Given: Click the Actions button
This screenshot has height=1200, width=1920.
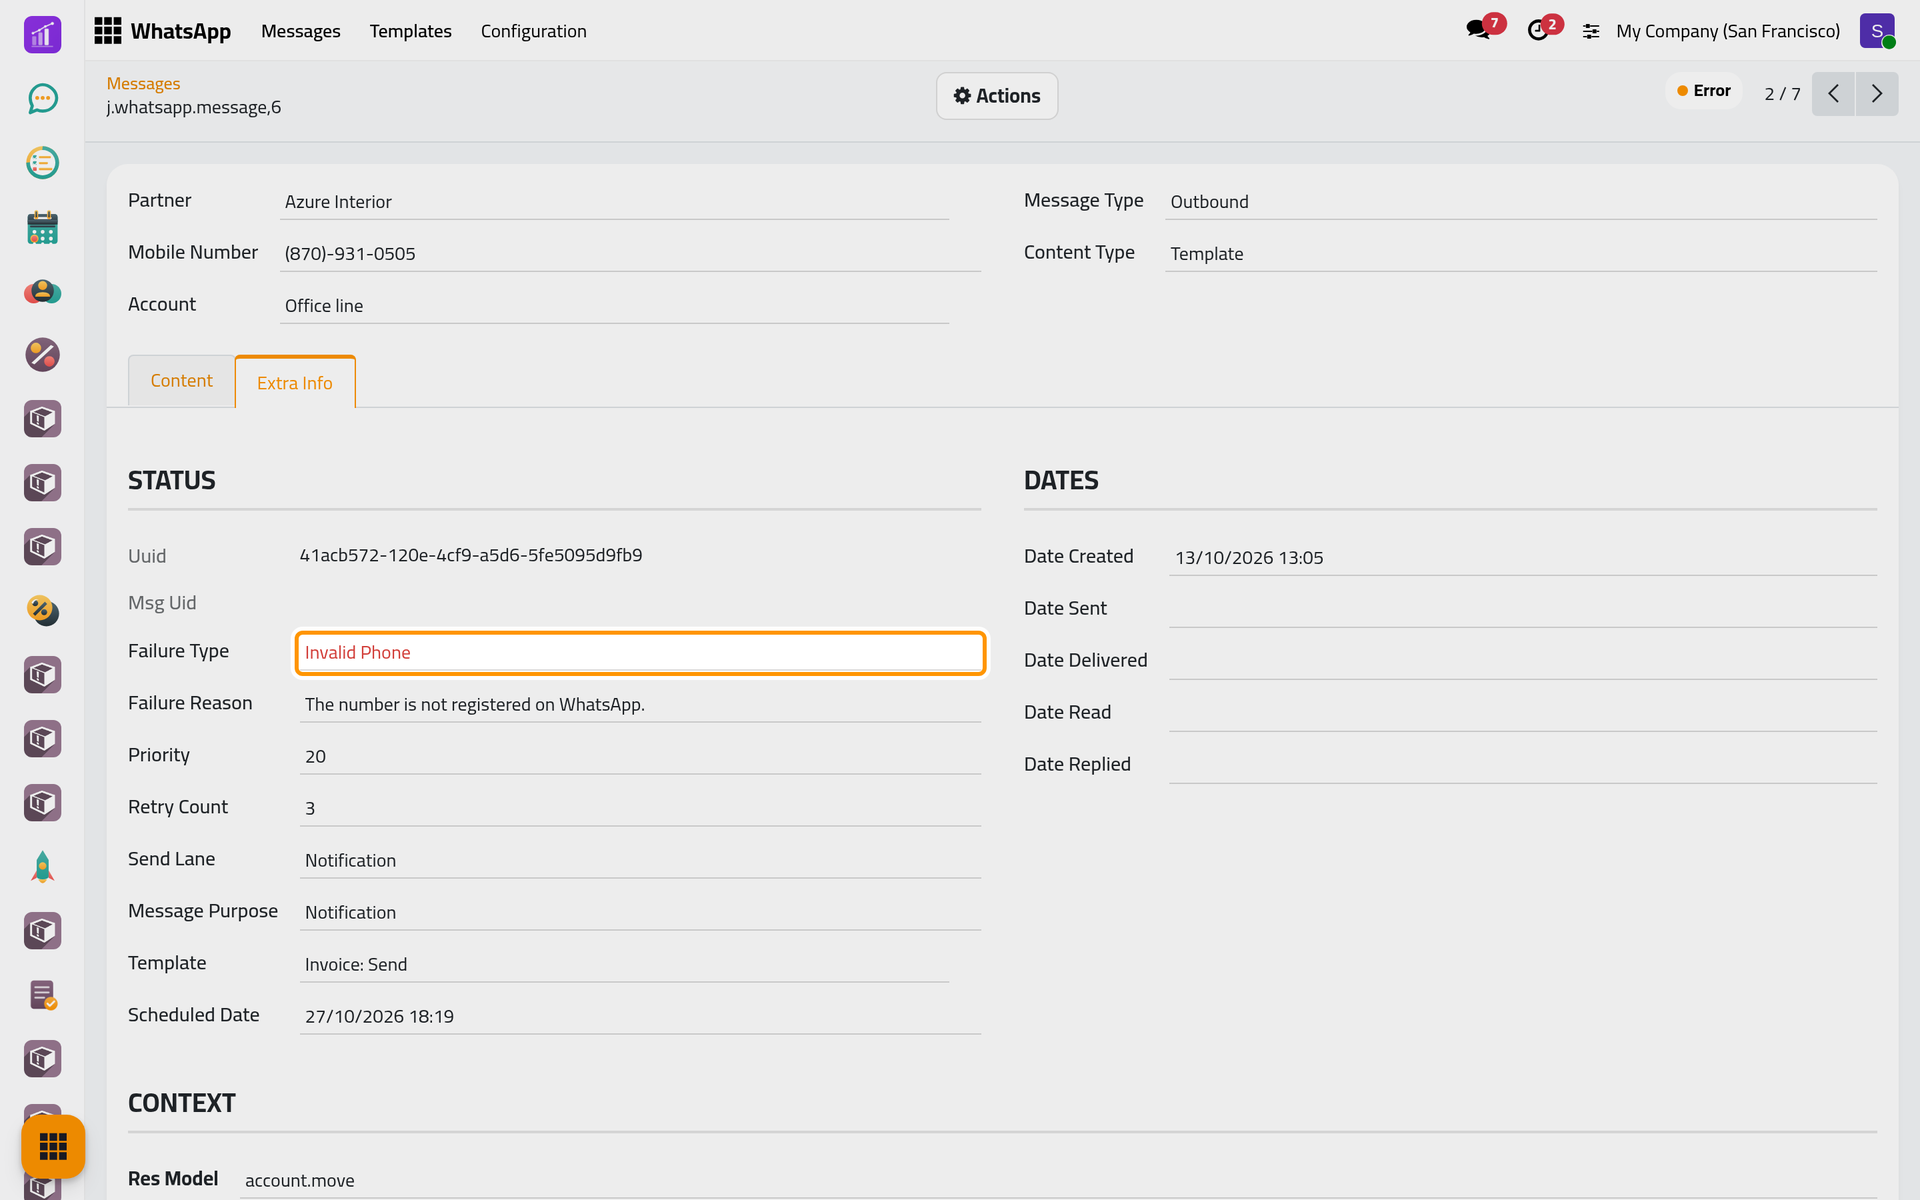Looking at the screenshot, I should 997,96.
